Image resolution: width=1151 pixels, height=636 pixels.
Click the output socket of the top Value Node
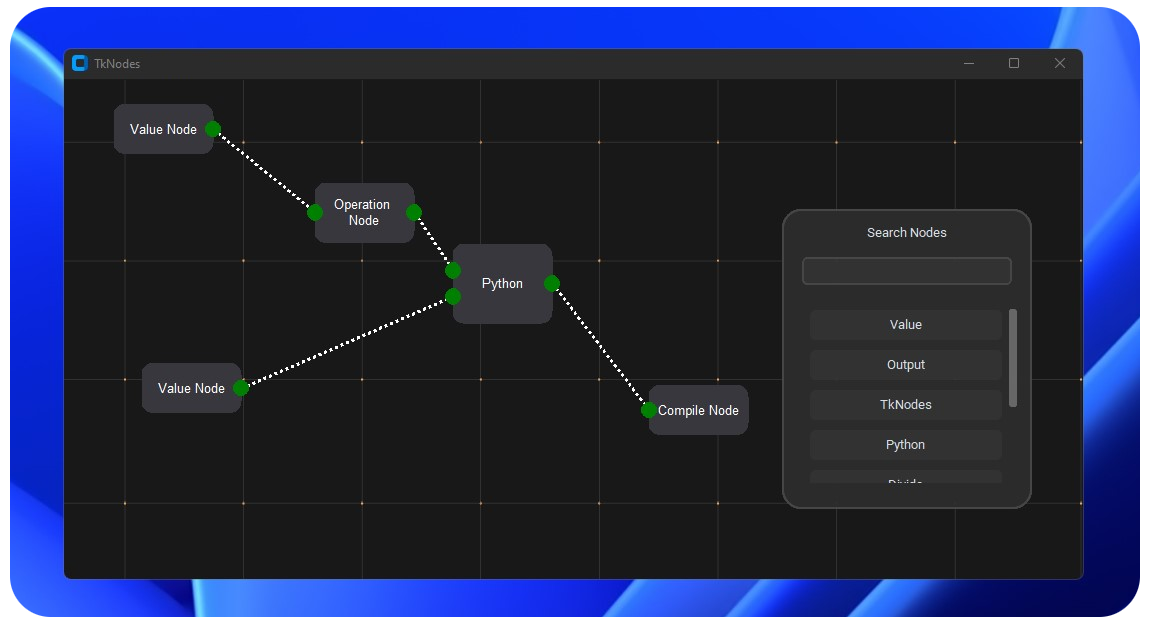pos(212,128)
